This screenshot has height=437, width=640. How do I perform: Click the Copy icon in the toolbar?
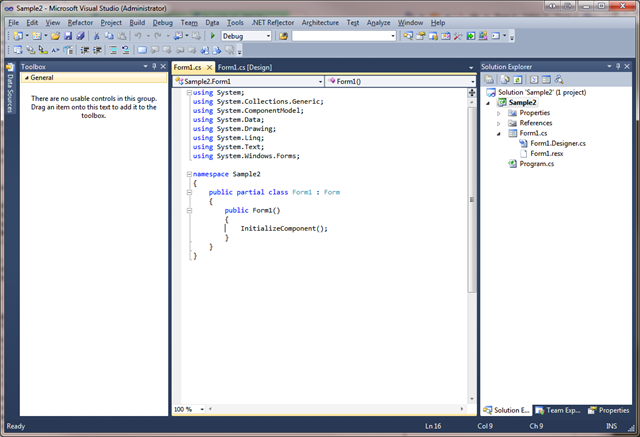[109, 36]
